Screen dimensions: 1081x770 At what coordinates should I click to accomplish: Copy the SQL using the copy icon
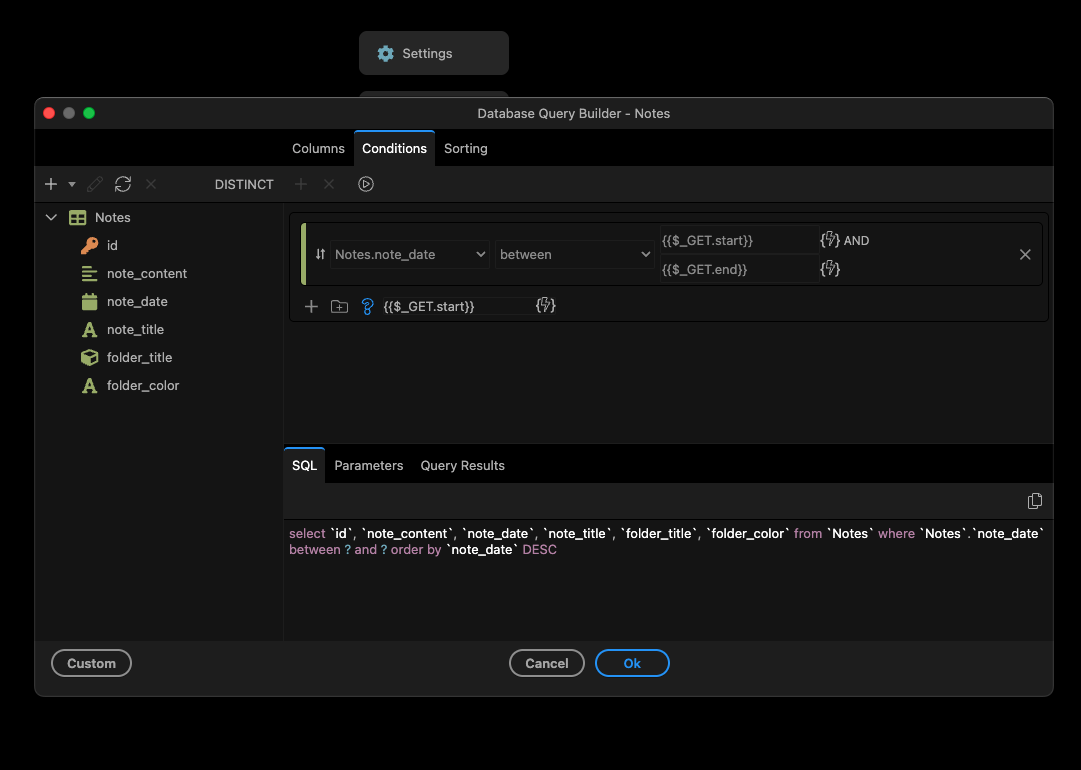coord(1035,501)
